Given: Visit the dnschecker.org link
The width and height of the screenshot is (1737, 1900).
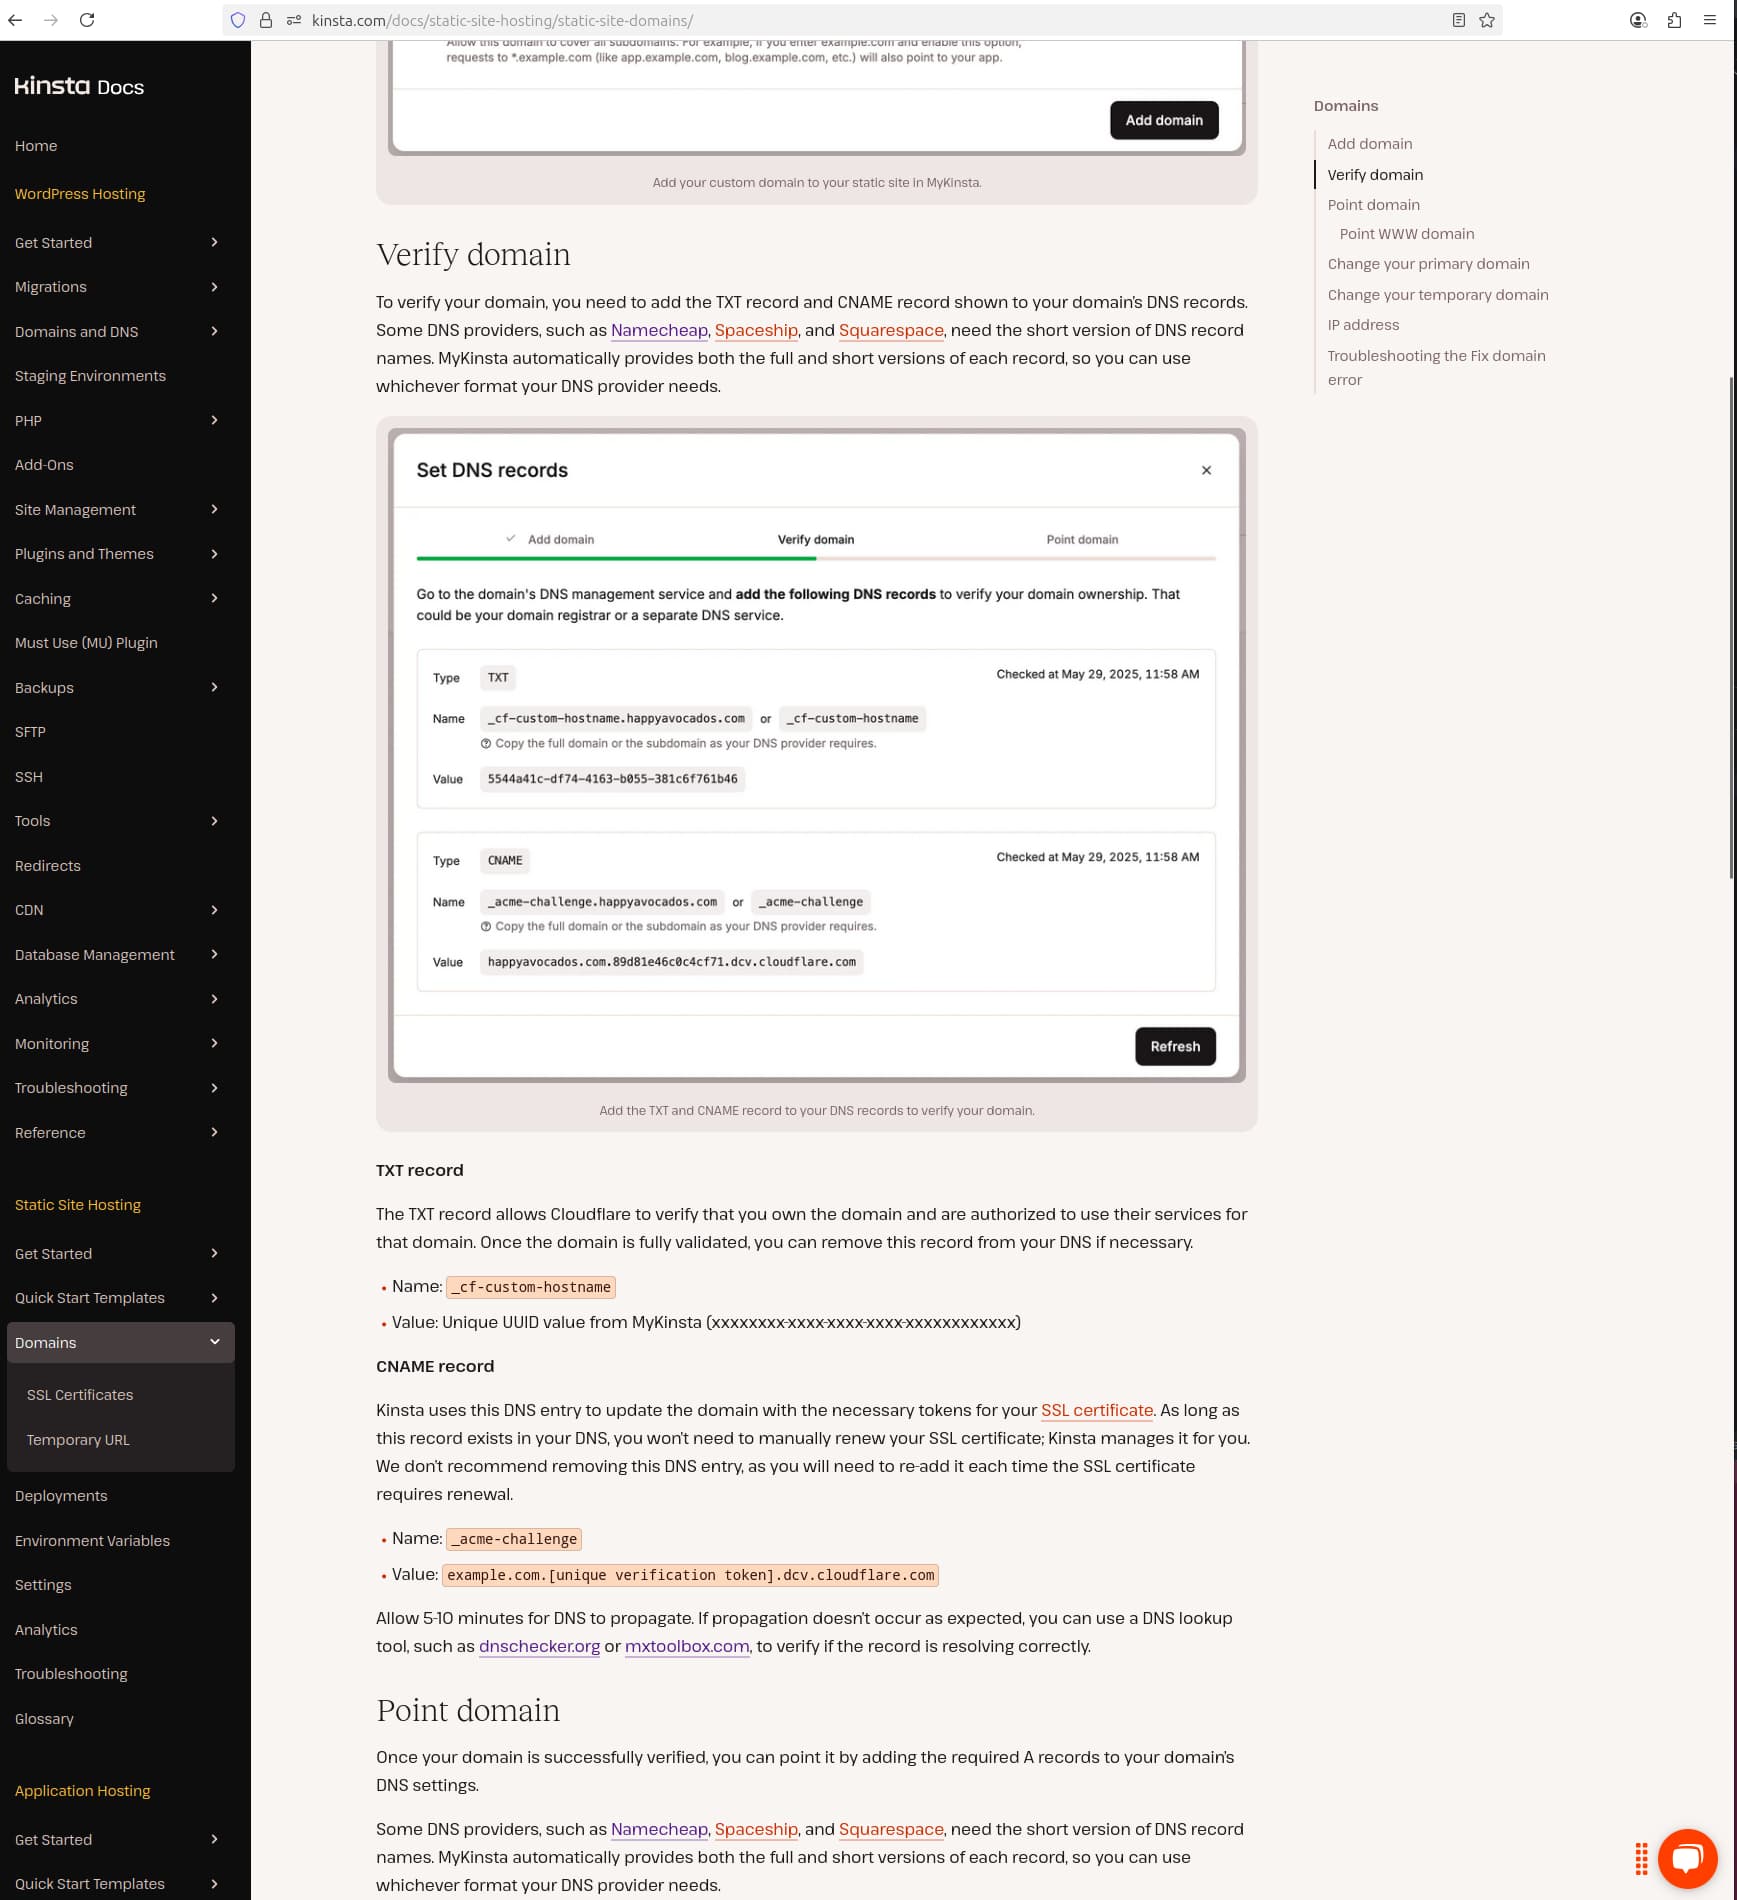Looking at the screenshot, I should click(539, 1646).
